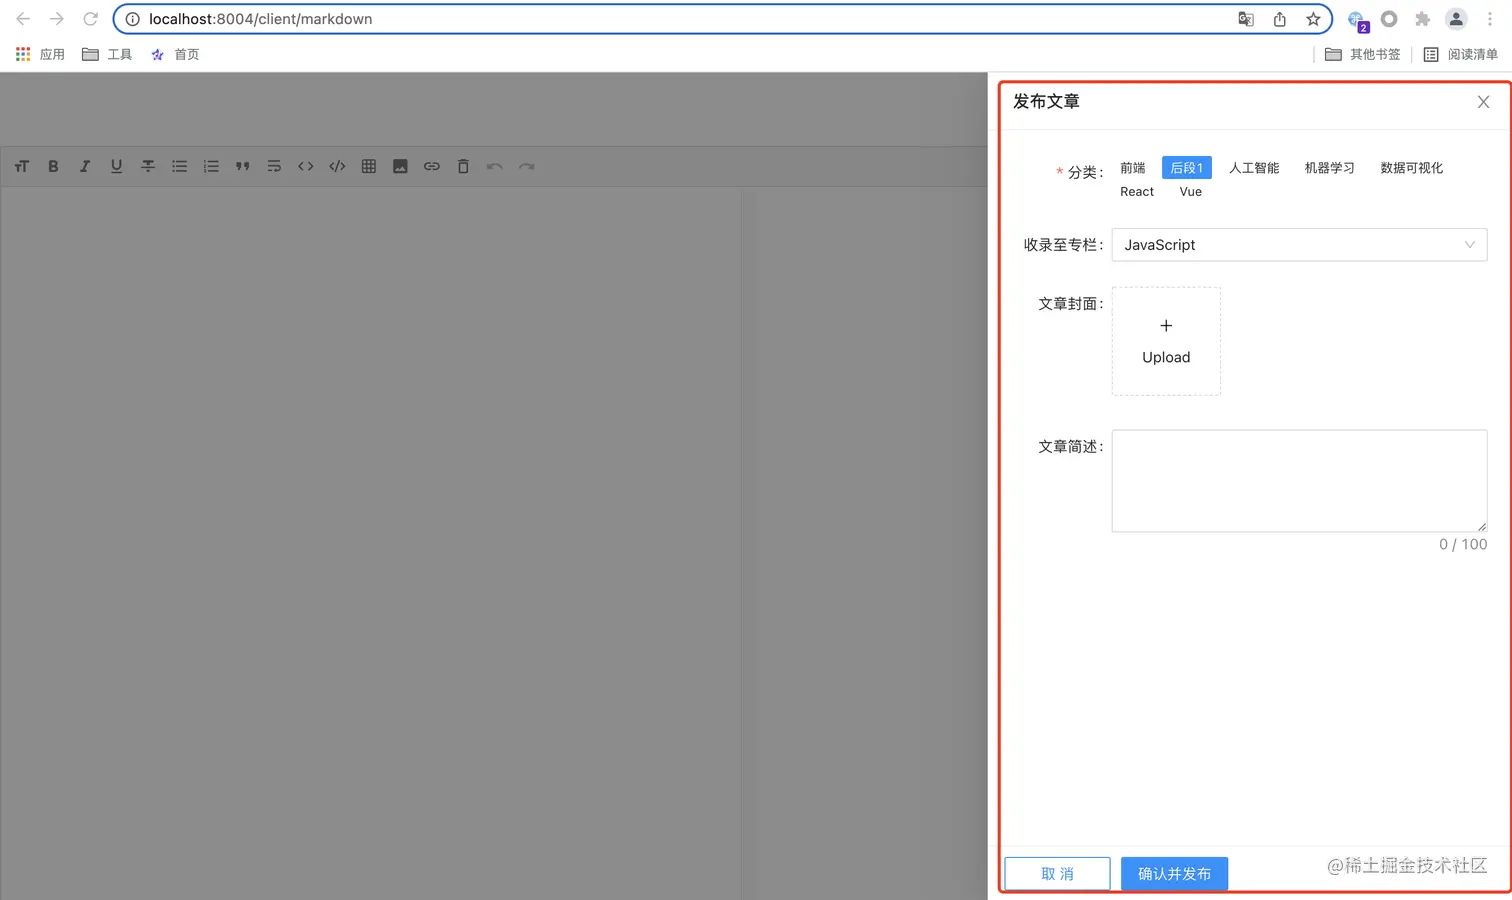Screen dimensions: 1512x900
Task: Open the 首页 bookmark
Action: coord(175,54)
